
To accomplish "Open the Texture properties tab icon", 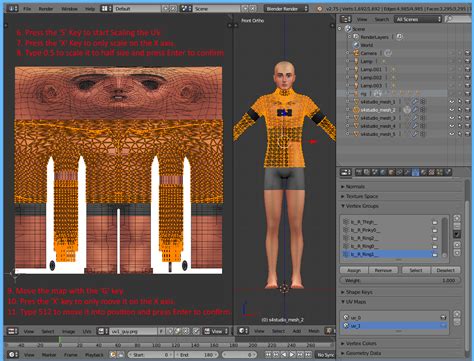I will tap(432, 172).
